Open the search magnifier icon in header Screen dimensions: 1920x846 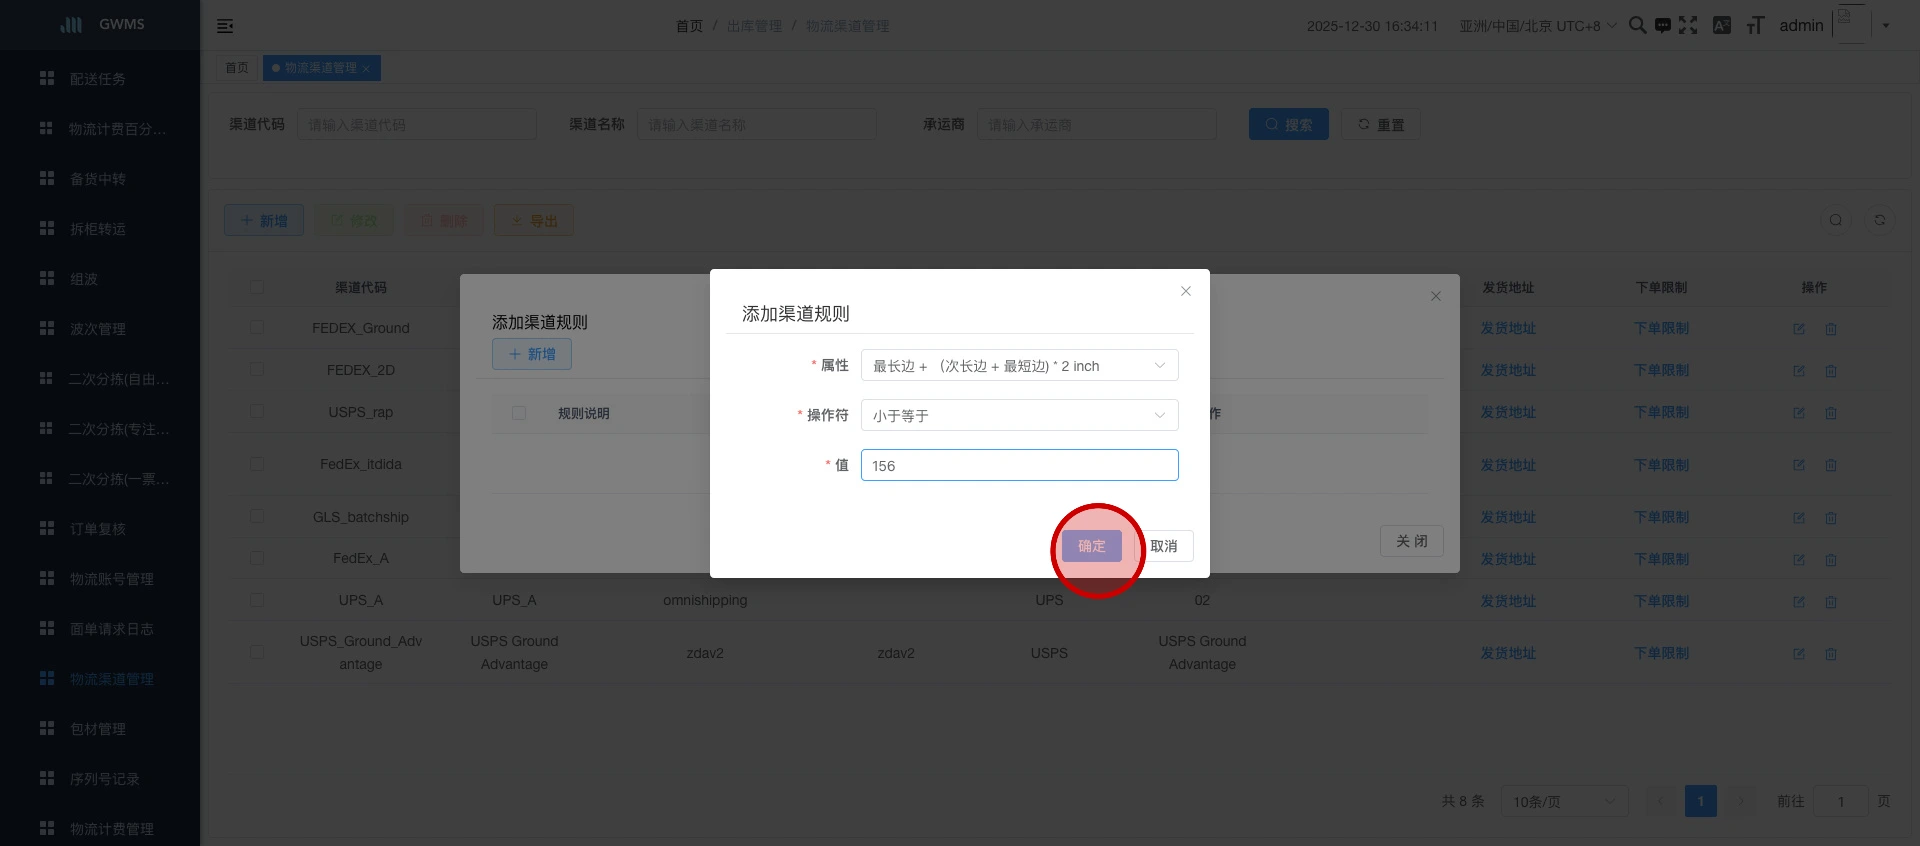pyautogui.click(x=1637, y=25)
